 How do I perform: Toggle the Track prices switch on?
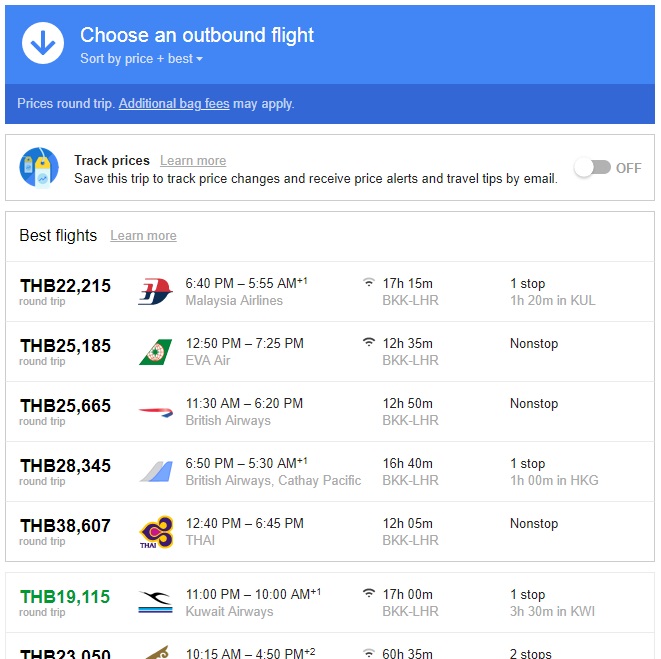click(x=593, y=167)
